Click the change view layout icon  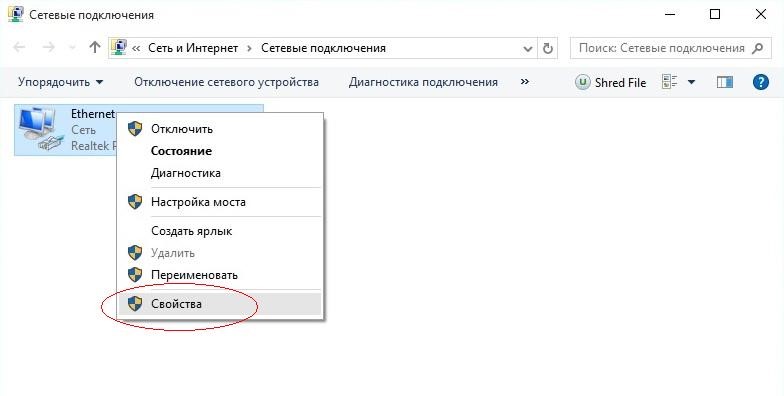tap(670, 82)
